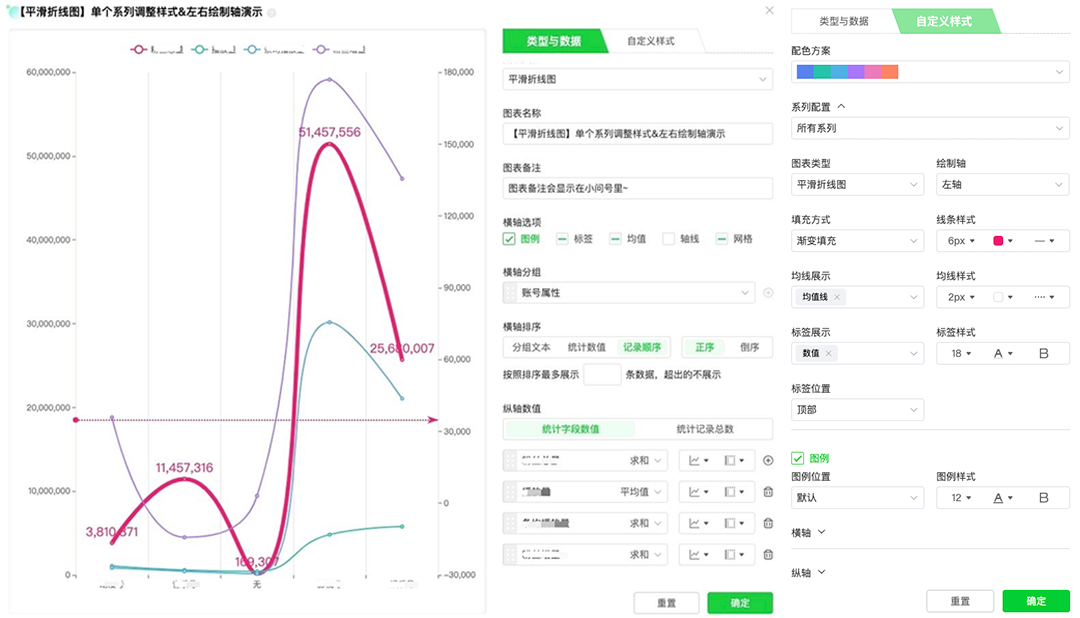Click 确定 below the 纵轴 expander
The width and height of the screenshot is (1080, 618).
(x=1036, y=601)
